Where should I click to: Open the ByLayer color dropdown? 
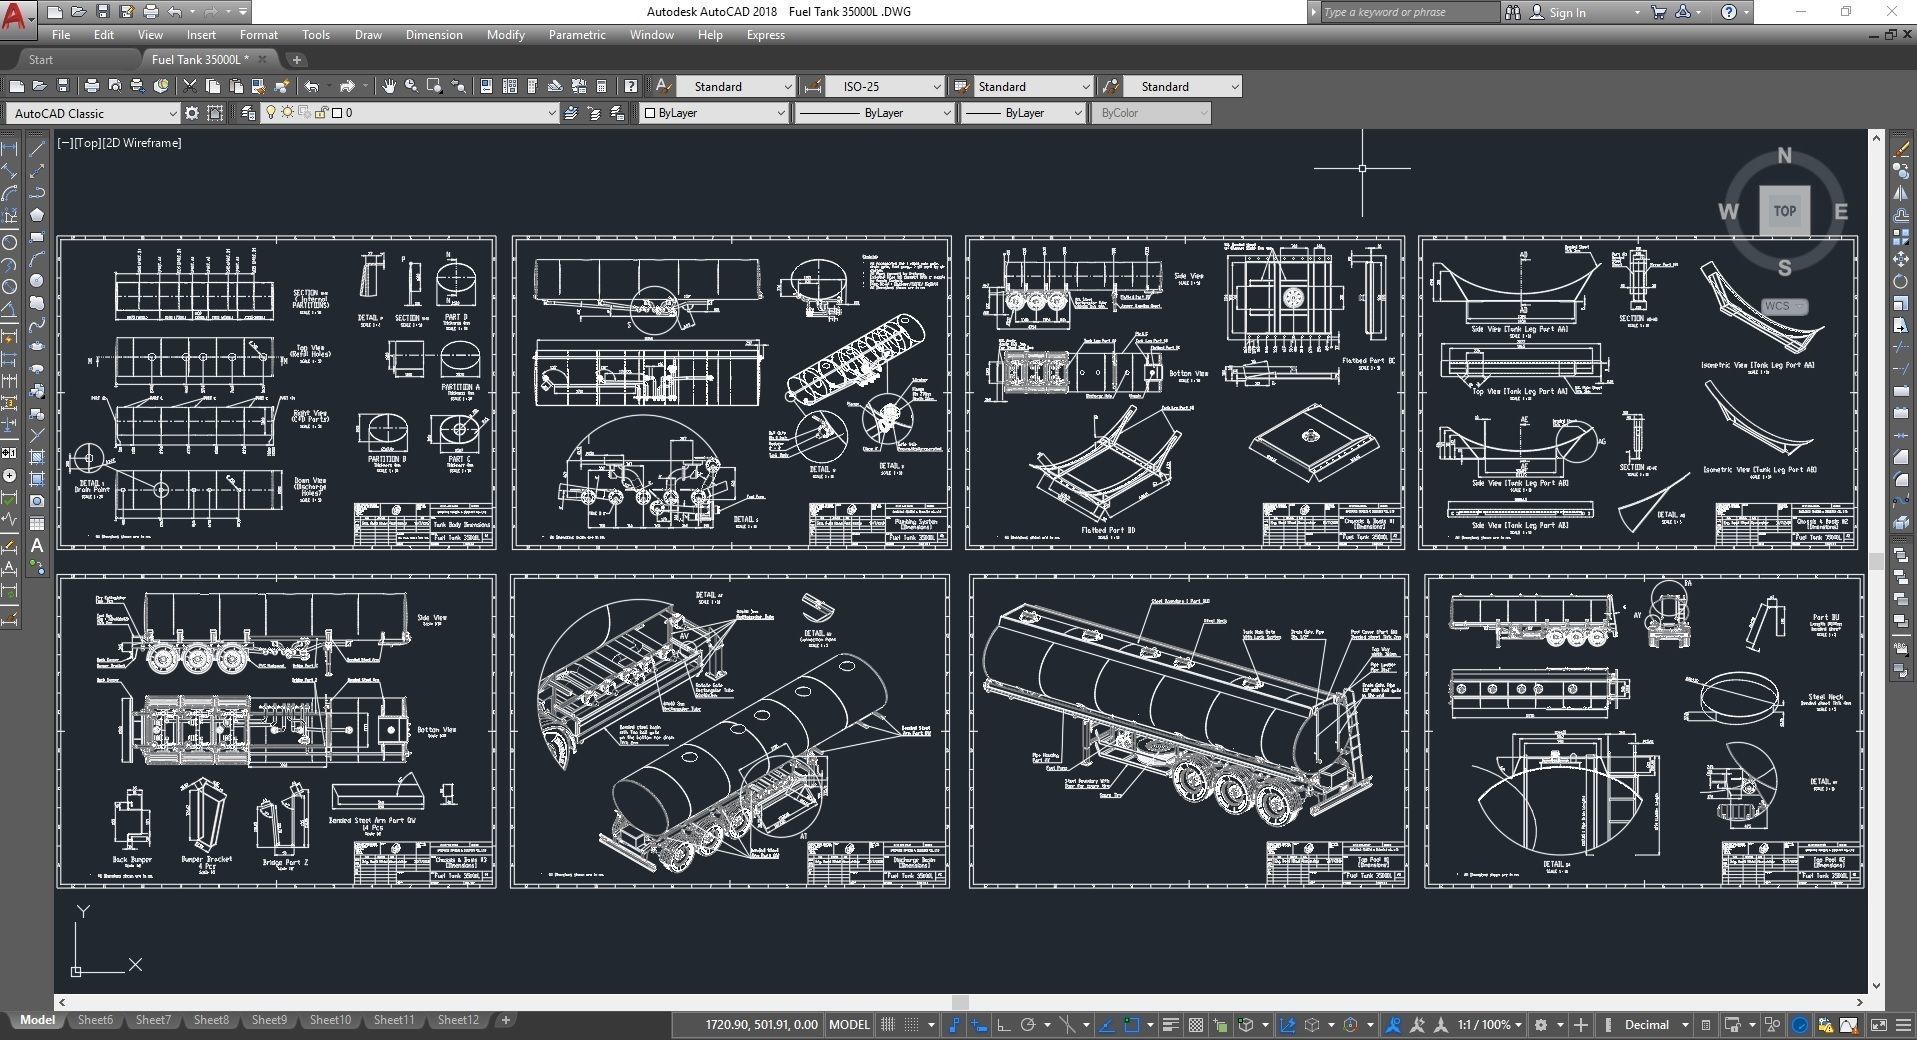pos(714,113)
